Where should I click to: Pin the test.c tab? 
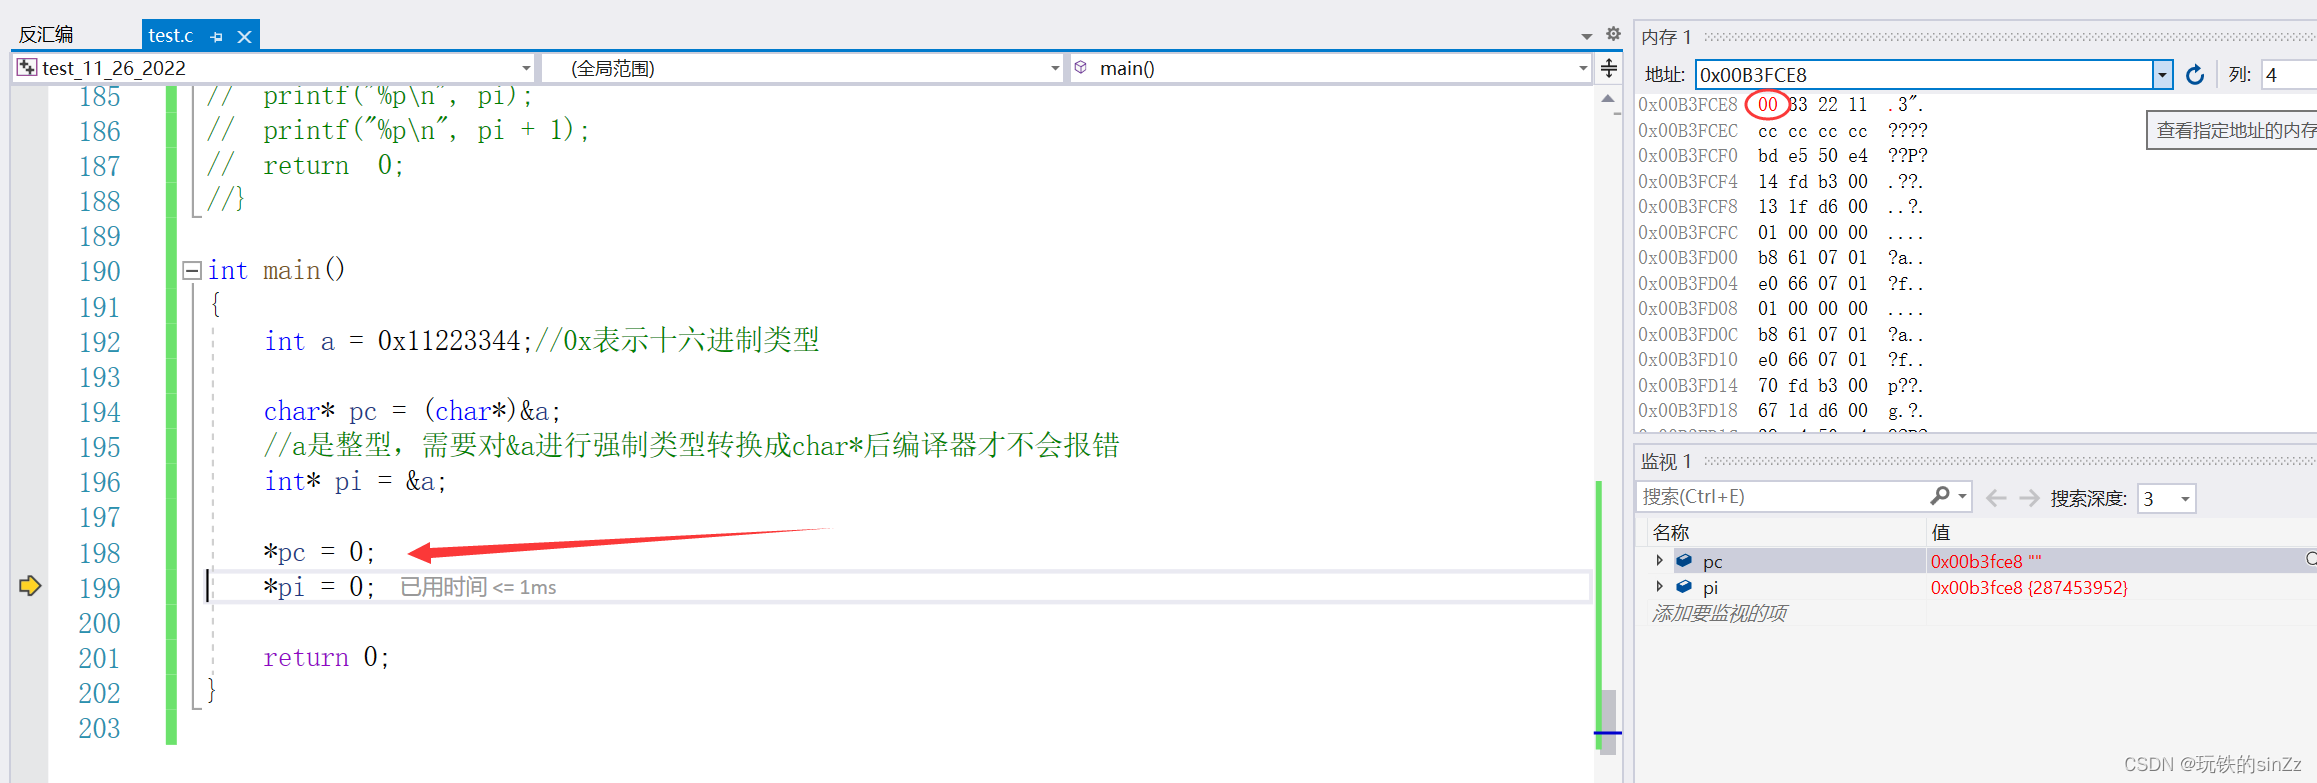point(217,36)
